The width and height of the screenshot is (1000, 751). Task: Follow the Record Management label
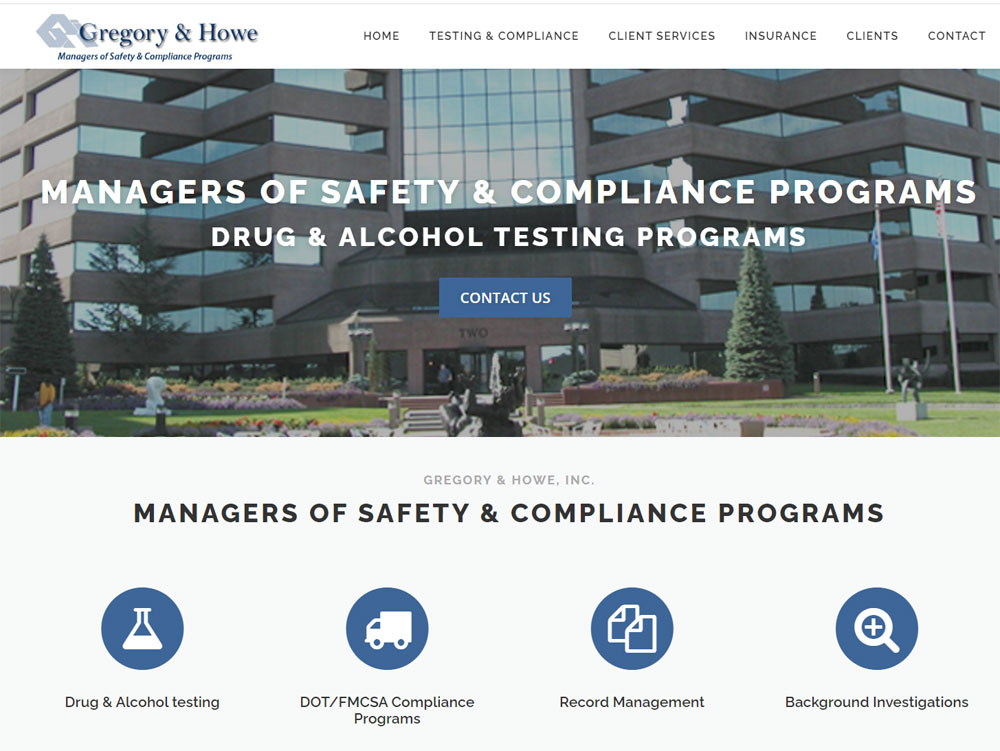click(x=632, y=702)
